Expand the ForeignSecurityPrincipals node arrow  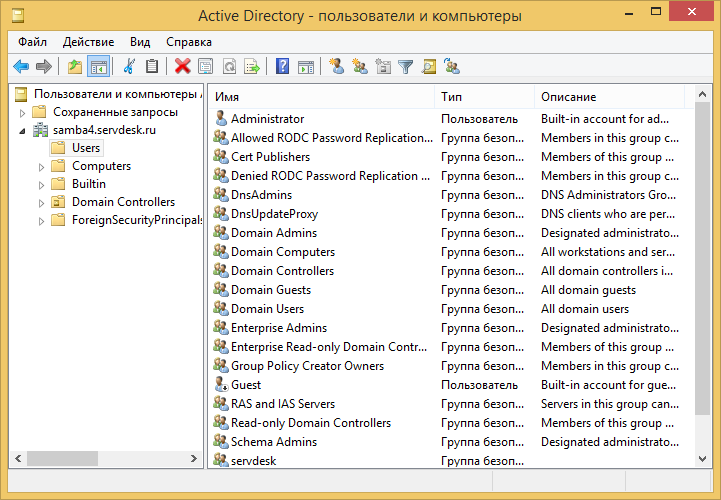click(x=41, y=221)
